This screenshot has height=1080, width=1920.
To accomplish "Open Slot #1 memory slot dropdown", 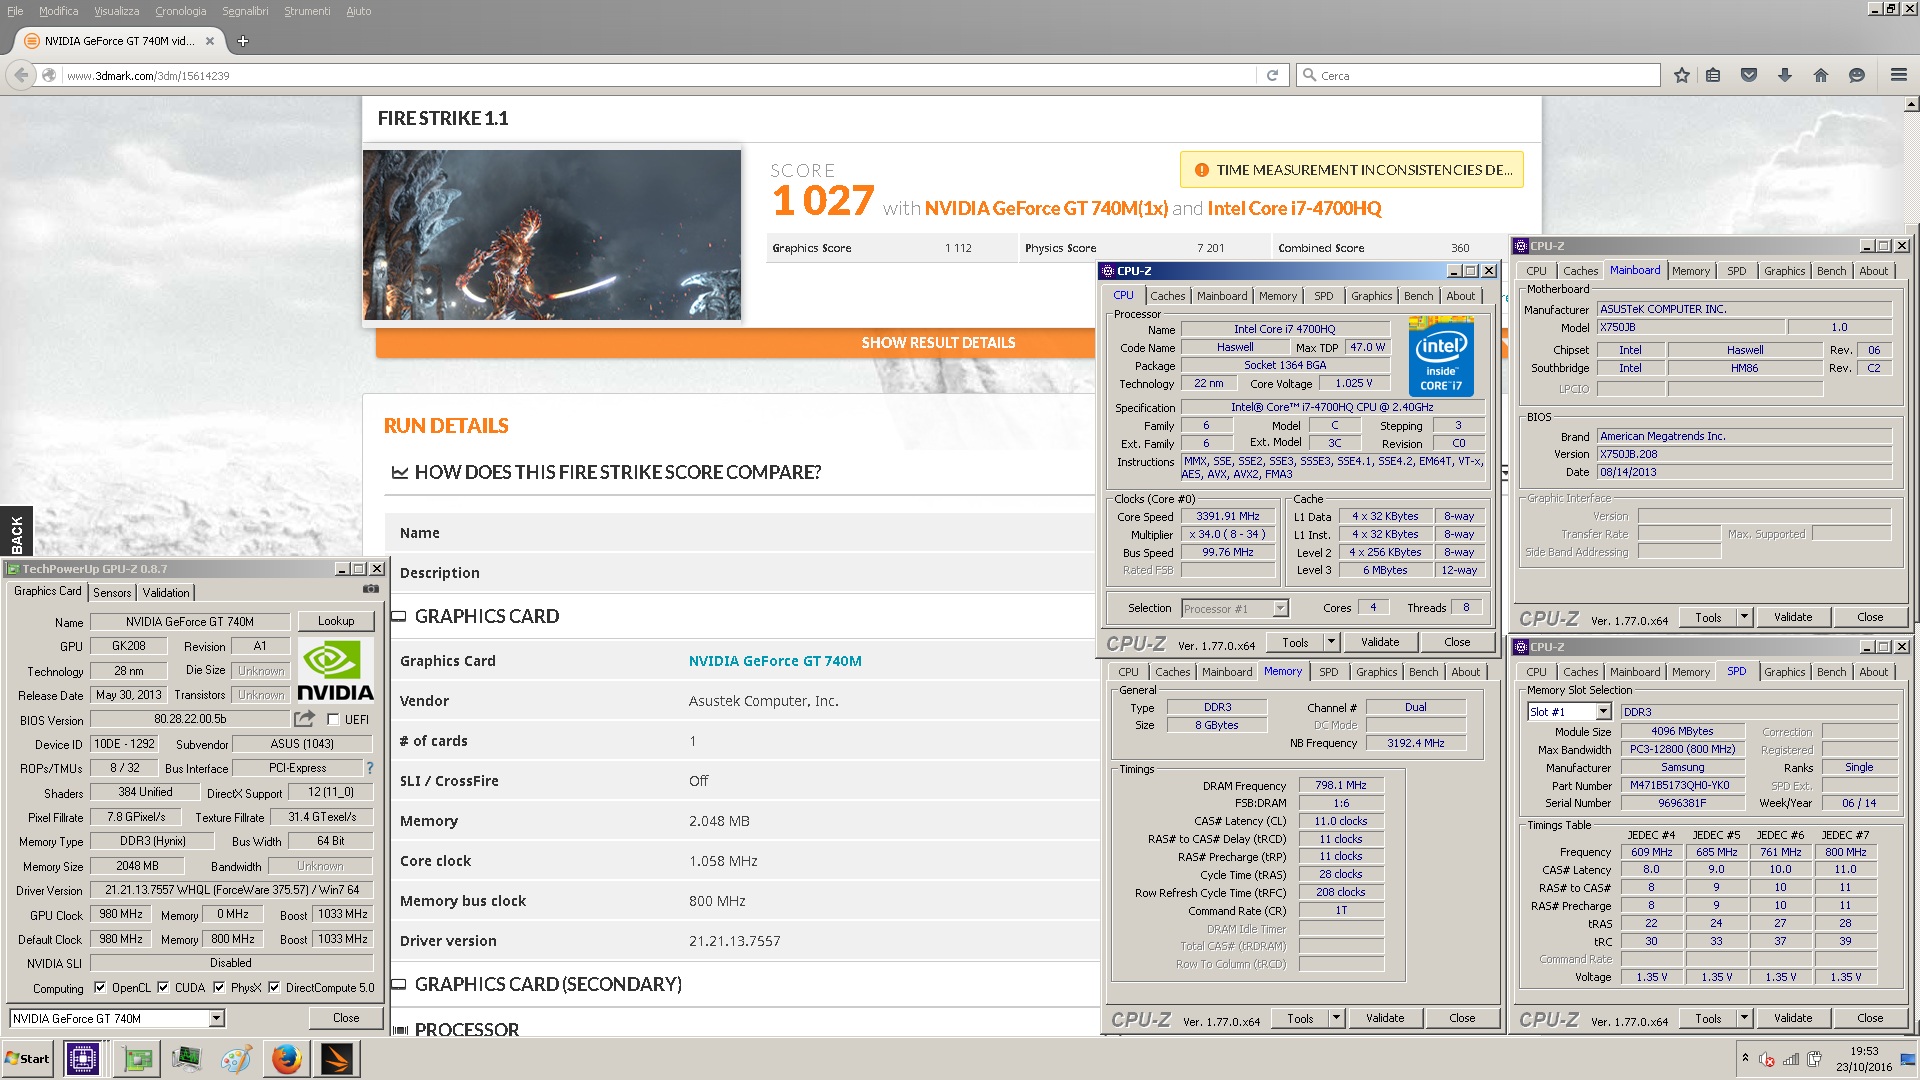I will coord(1603,712).
